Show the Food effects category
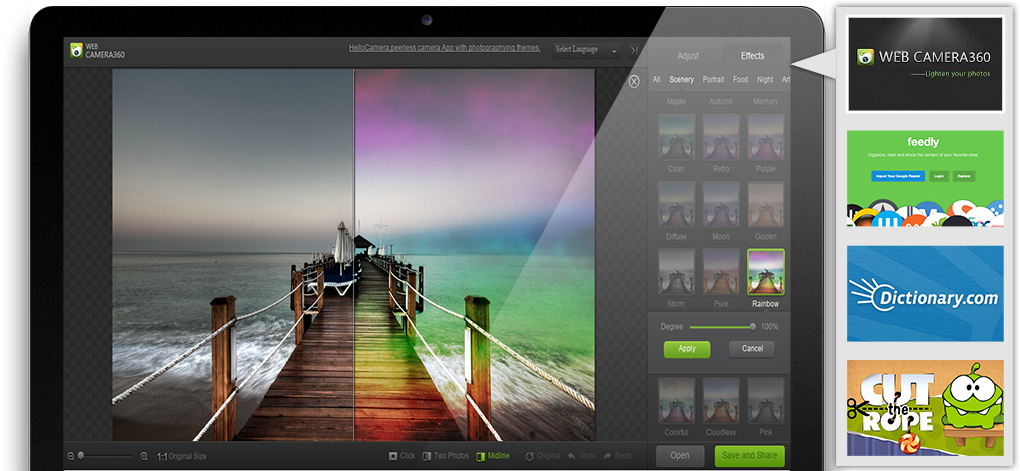Image resolution: width=1020 pixels, height=471 pixels. click(740, 79)
